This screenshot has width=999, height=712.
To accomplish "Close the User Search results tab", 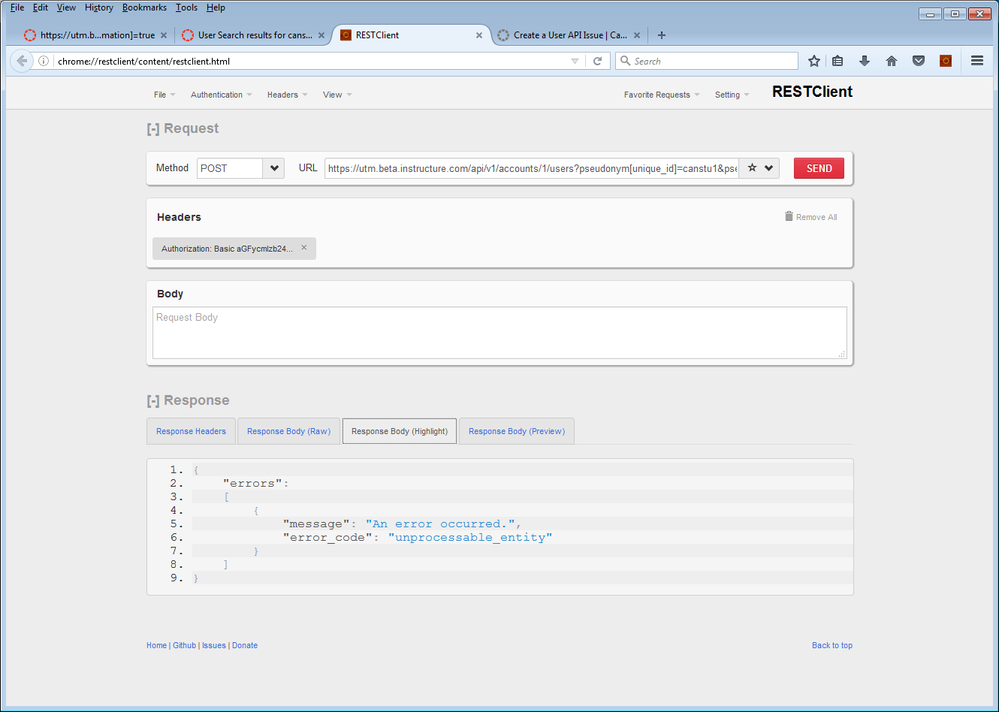I will click(x=322, y=36).
